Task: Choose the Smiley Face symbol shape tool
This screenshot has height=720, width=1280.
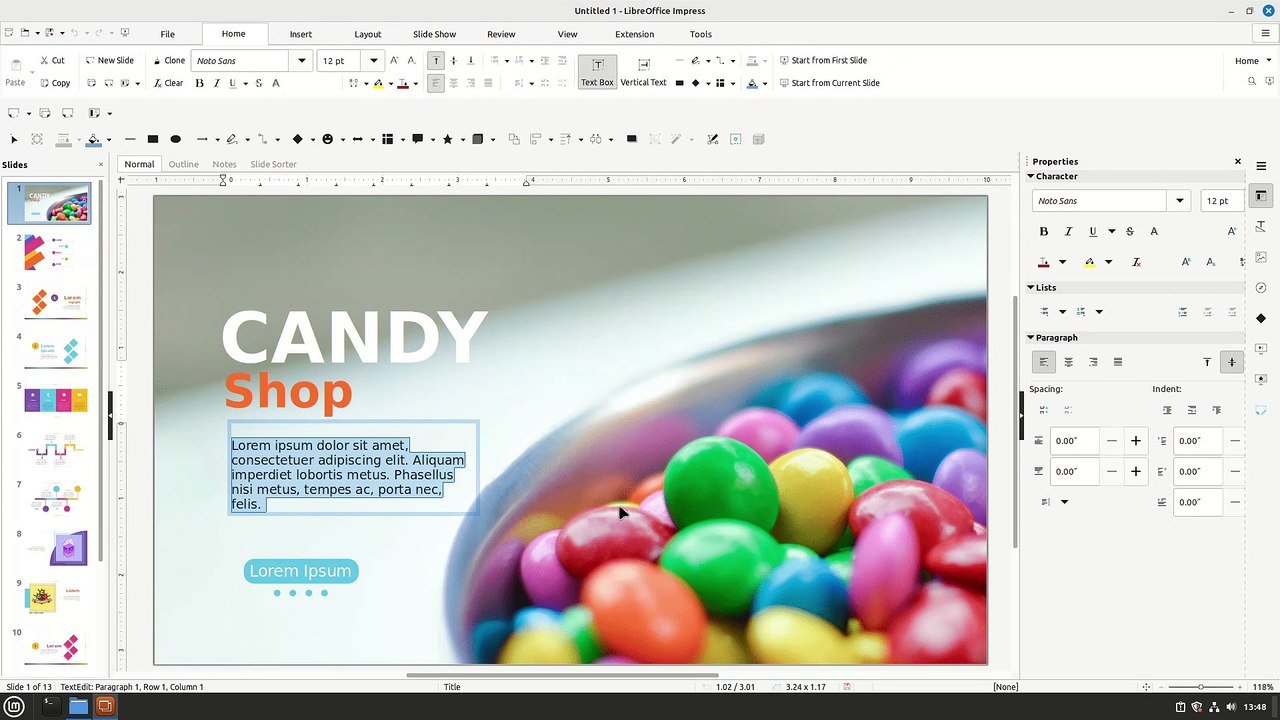Action: point(327,139)
